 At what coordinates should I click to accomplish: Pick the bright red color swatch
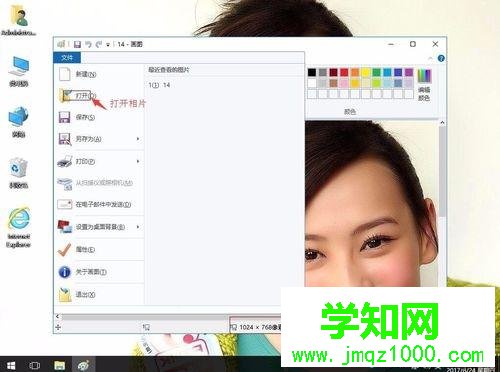(344, 72)
